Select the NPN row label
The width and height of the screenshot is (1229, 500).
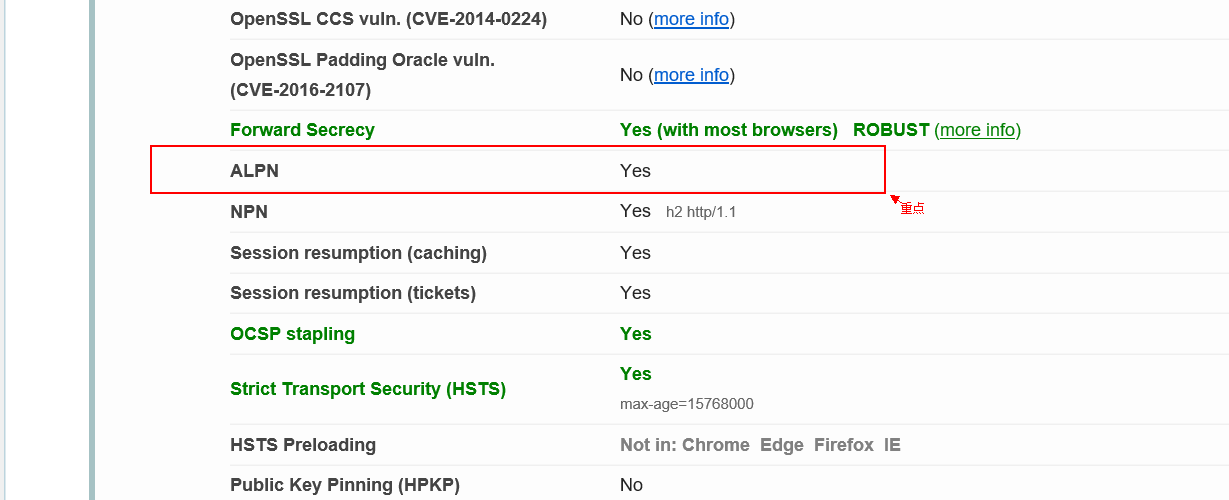(249, 212)
